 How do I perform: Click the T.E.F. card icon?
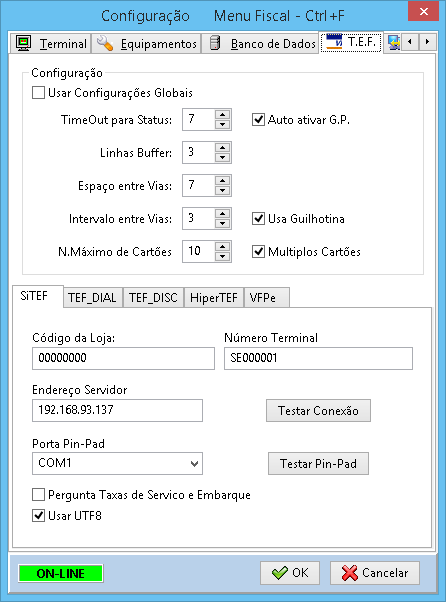click(334, 42)
